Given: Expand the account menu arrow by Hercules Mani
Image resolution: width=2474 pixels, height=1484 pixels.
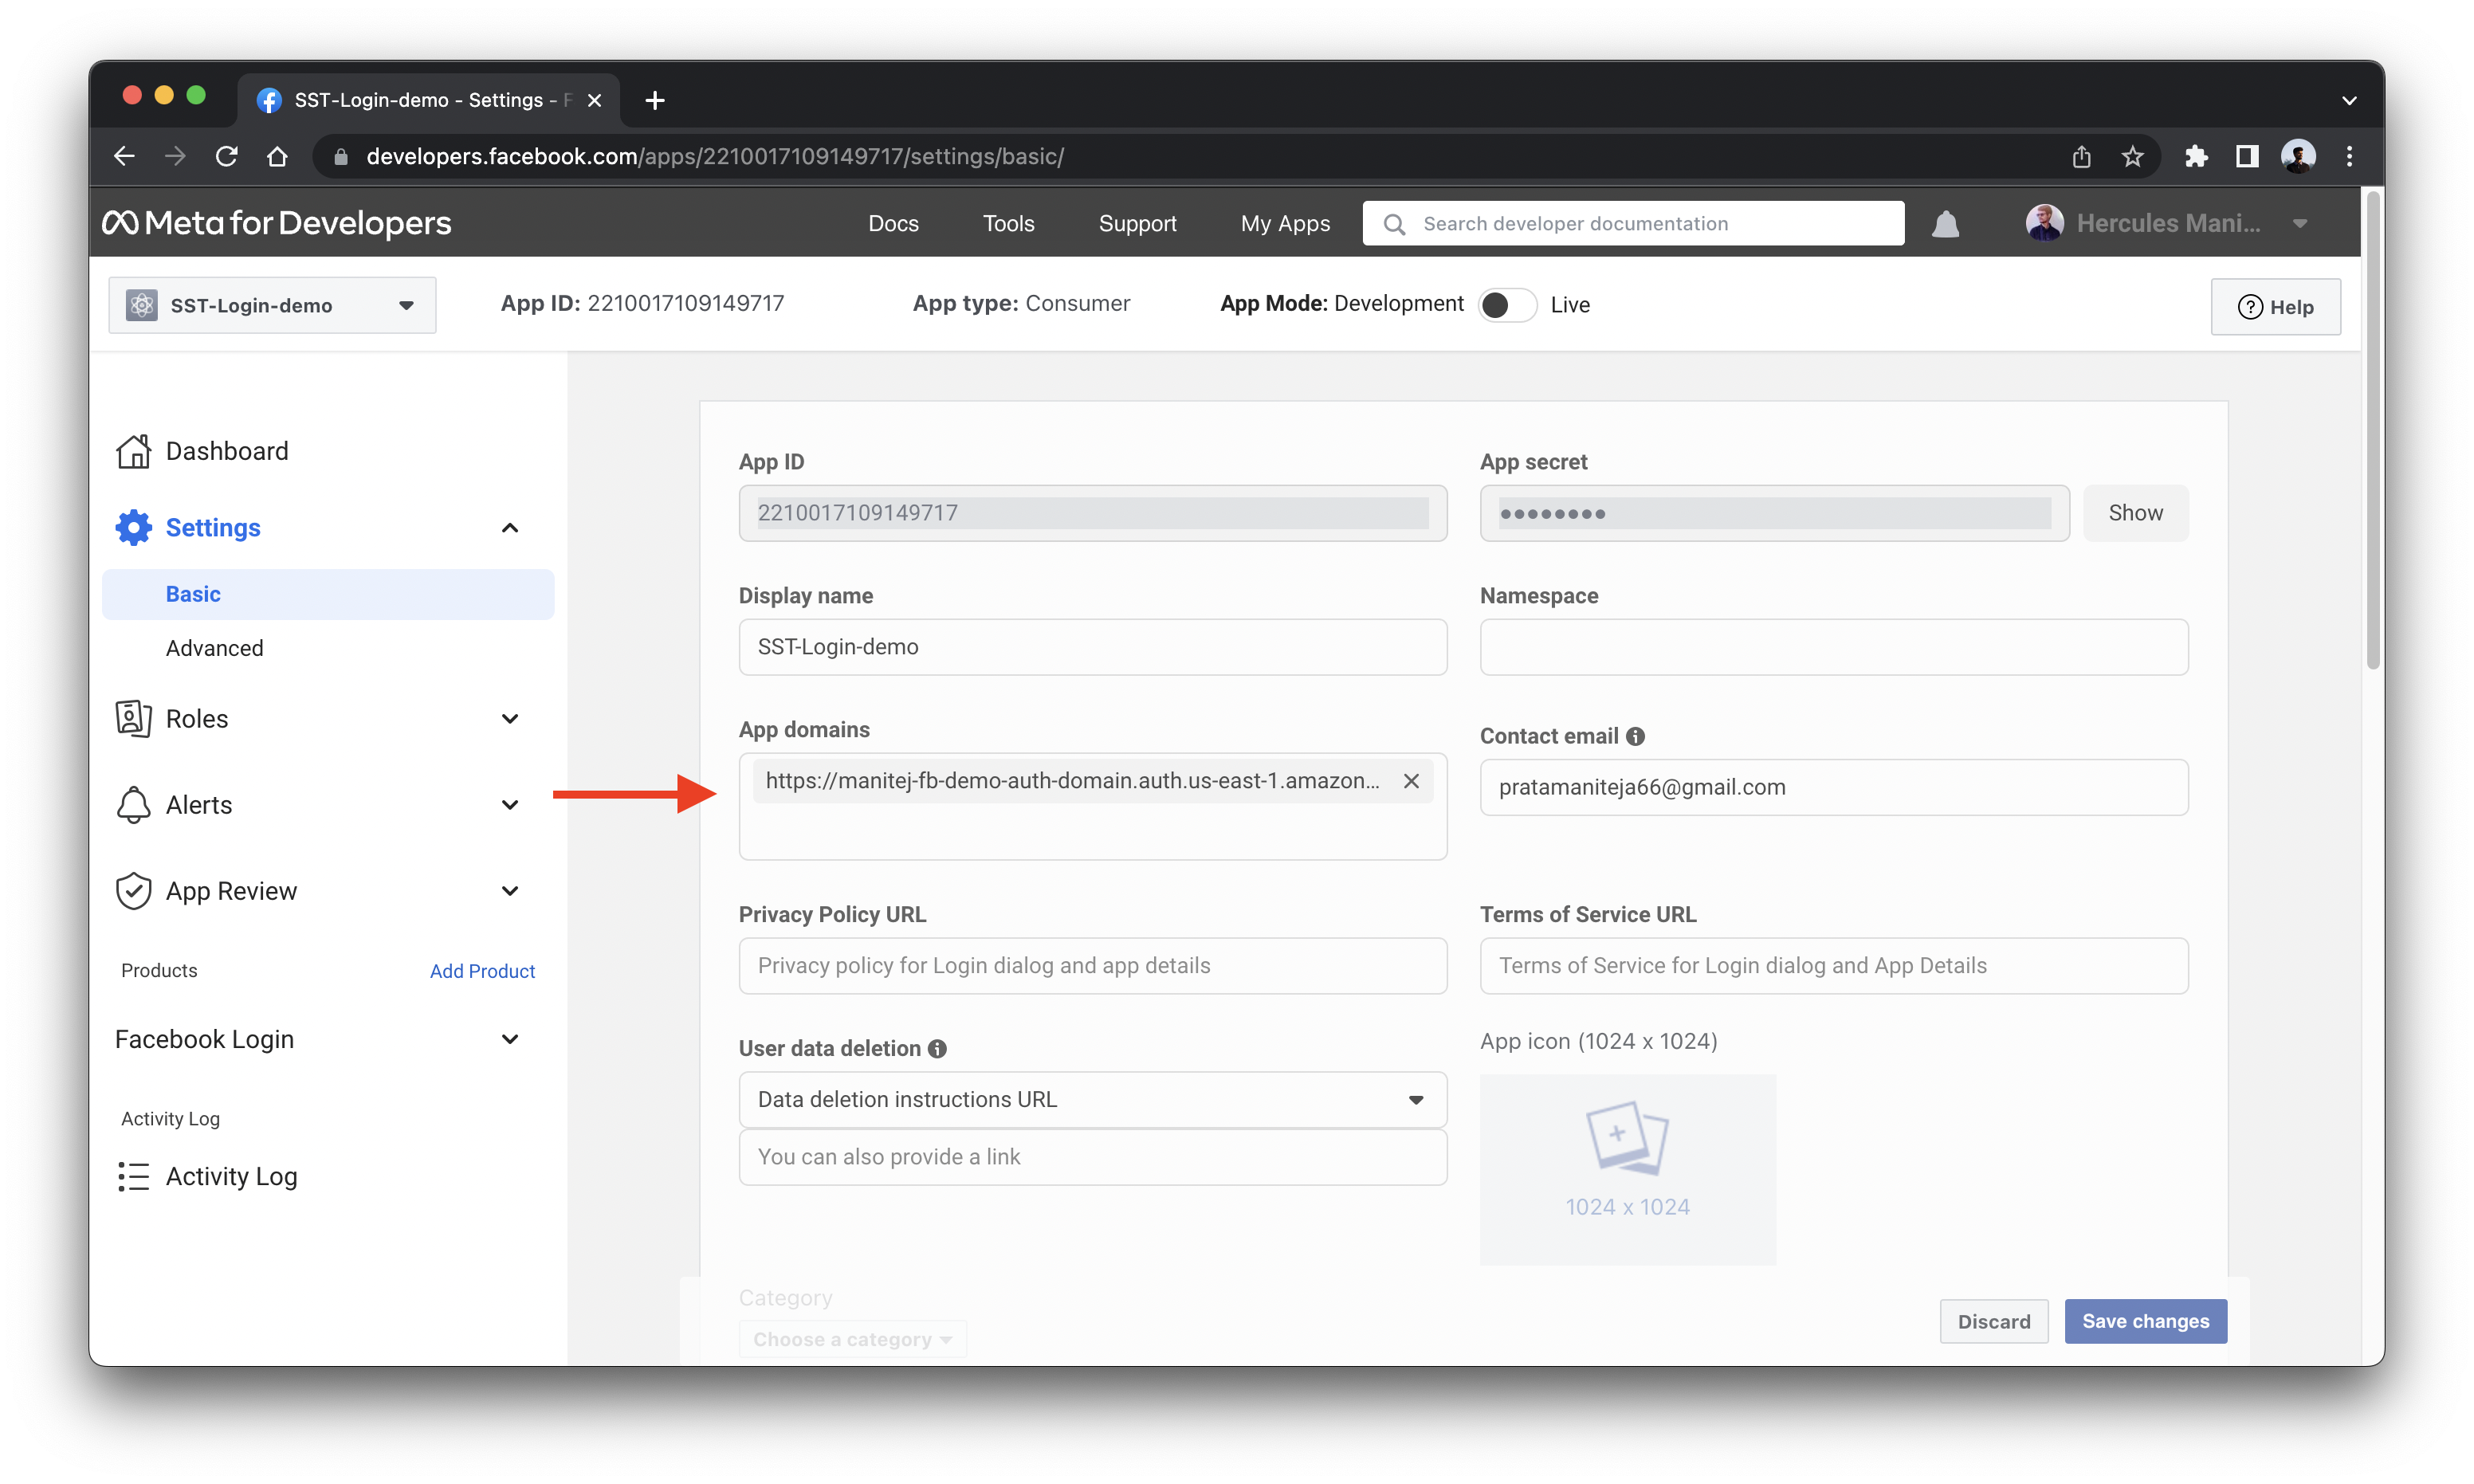Looking at the screenshot, I should (2300, 223).
